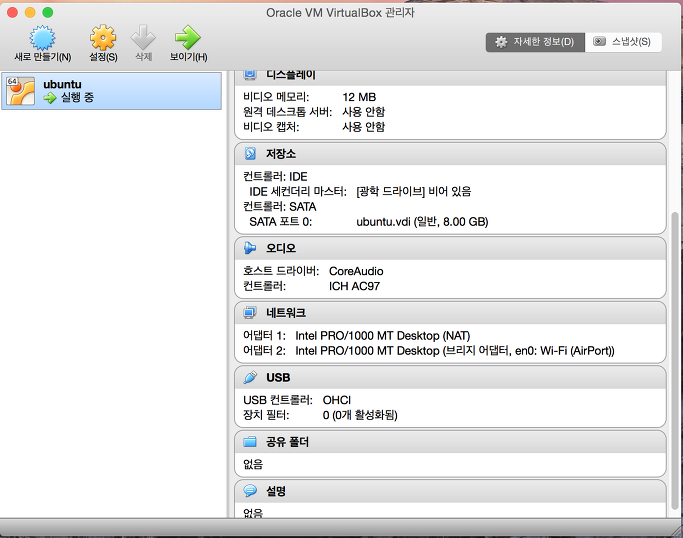This screenshot has width=683, height=538.
Task: Click the details pane vertical scrollbar
Action: 675,360
